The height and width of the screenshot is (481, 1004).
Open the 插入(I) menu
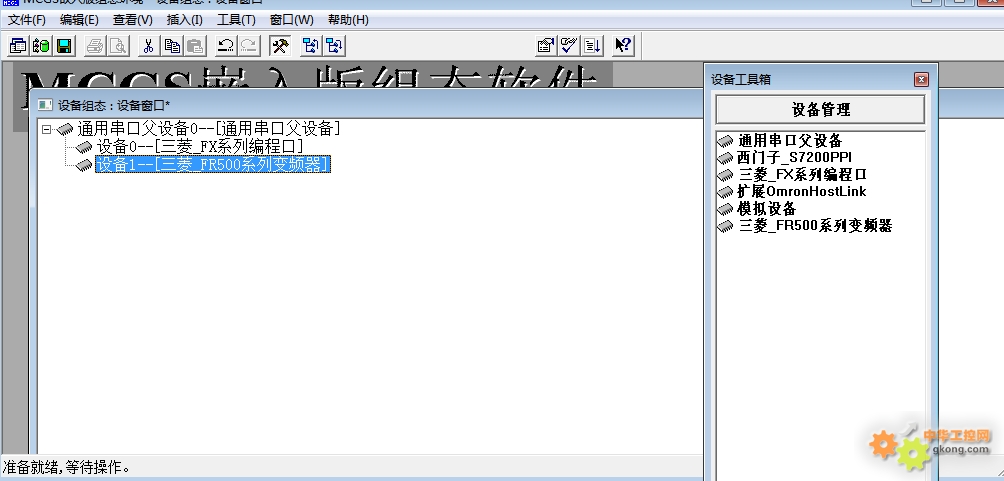[x=184, y=20]
